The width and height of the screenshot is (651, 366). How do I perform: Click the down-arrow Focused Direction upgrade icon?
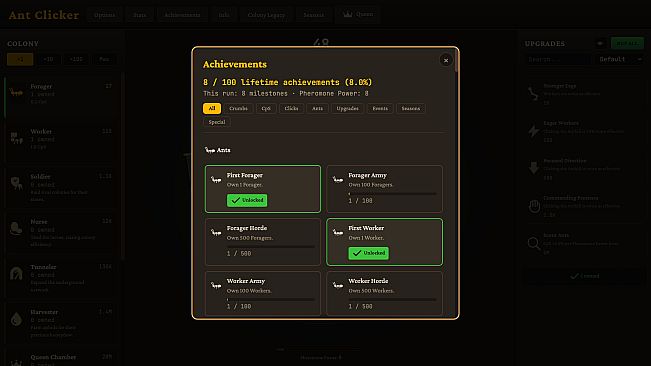(x=534, y=168)
